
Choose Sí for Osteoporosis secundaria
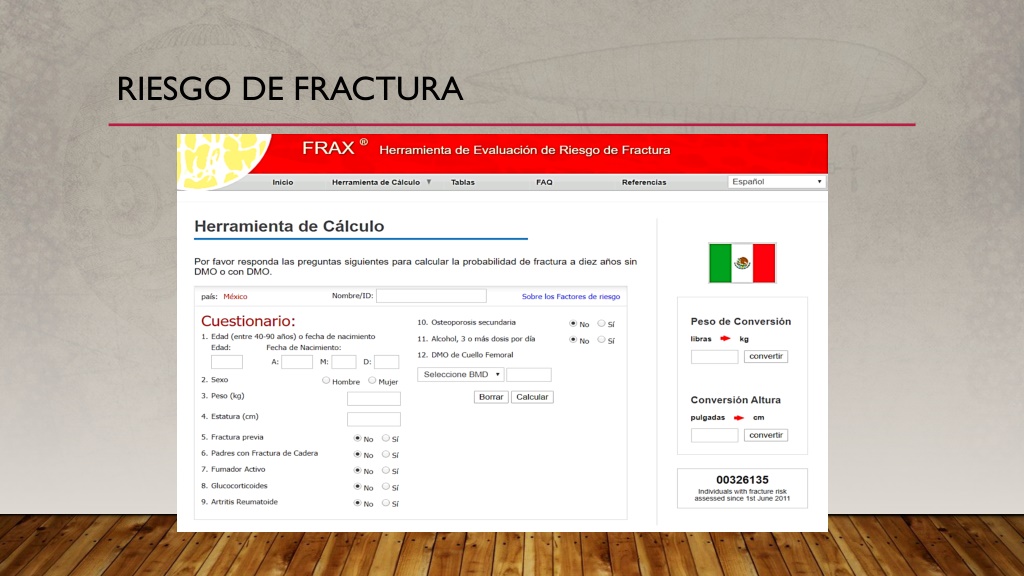tap(601, 323)
